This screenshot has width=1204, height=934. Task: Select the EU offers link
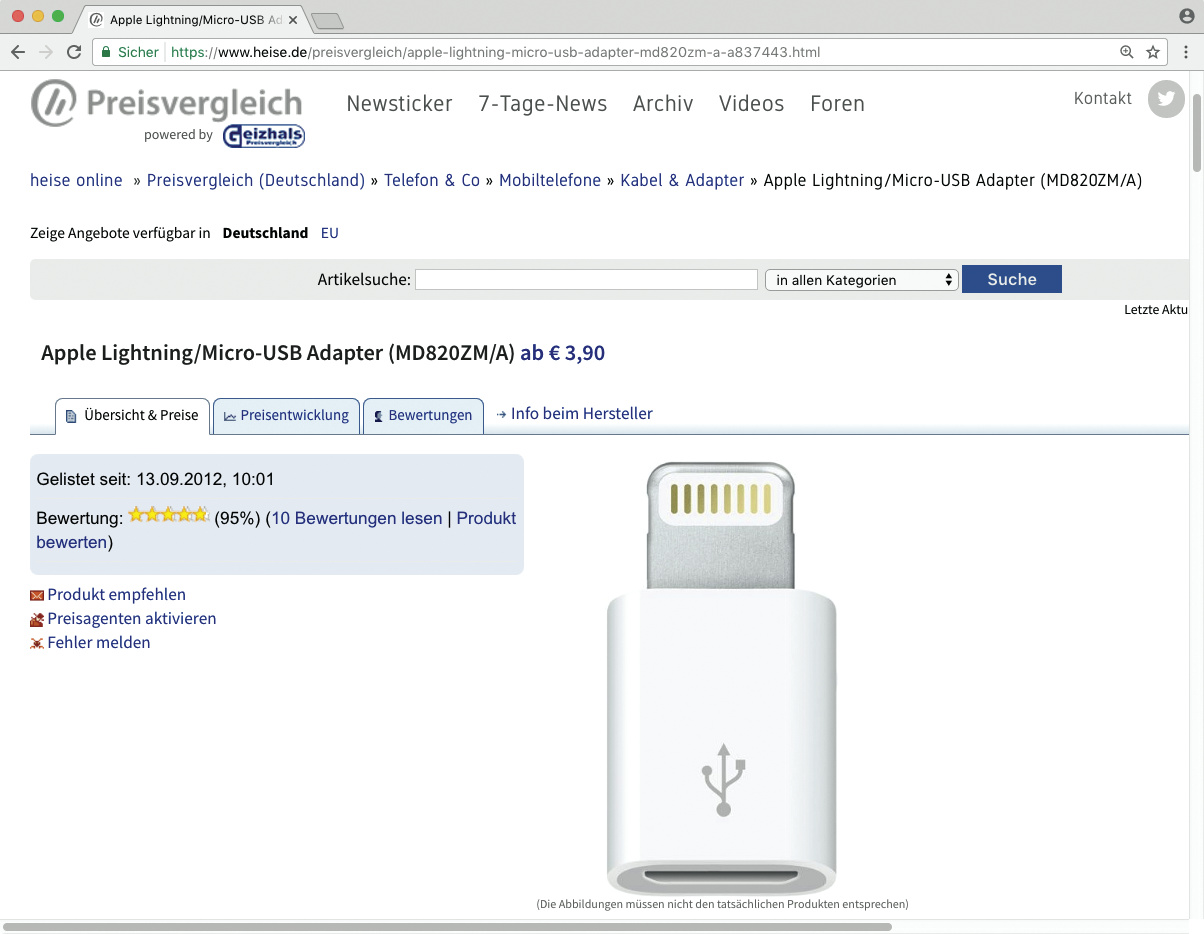(x=330, y=233)
